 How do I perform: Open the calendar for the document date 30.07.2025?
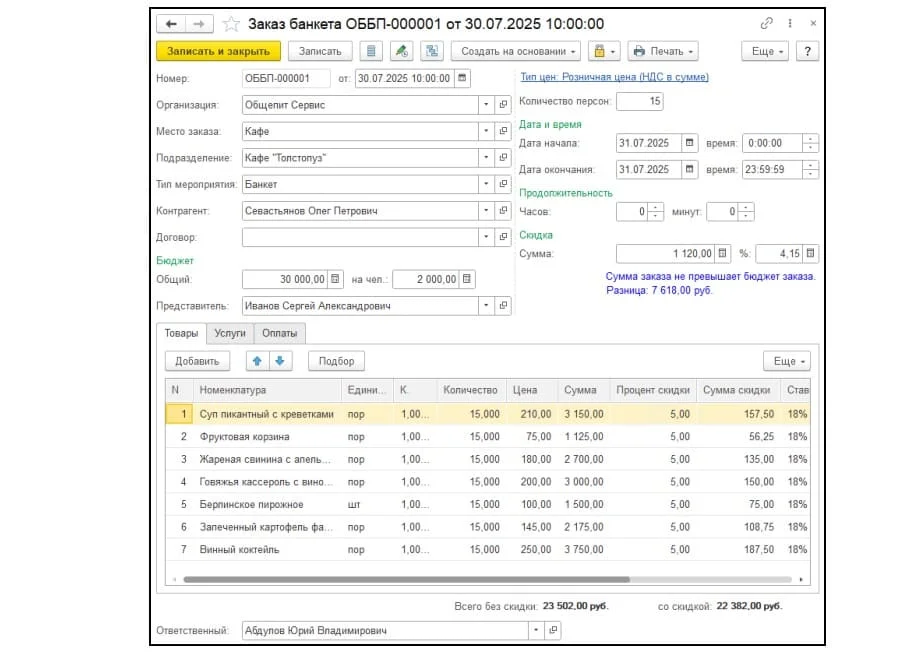coord(462,78)
